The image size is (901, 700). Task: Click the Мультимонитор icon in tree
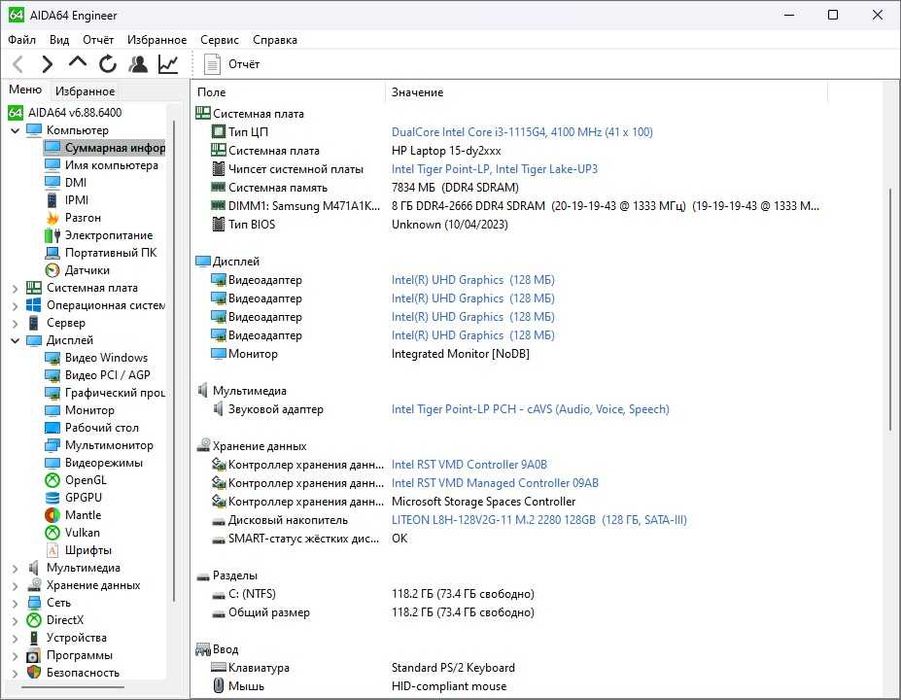[52, 445]
